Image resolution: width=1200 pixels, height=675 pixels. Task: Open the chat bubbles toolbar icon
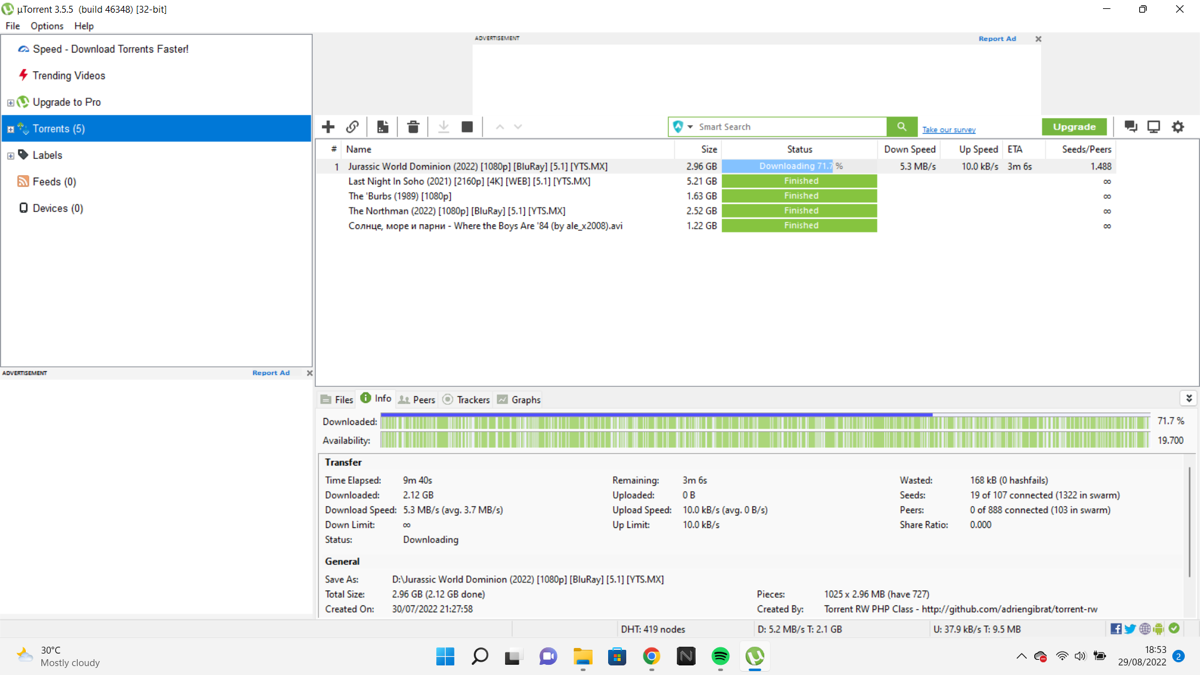[1131, 127]
